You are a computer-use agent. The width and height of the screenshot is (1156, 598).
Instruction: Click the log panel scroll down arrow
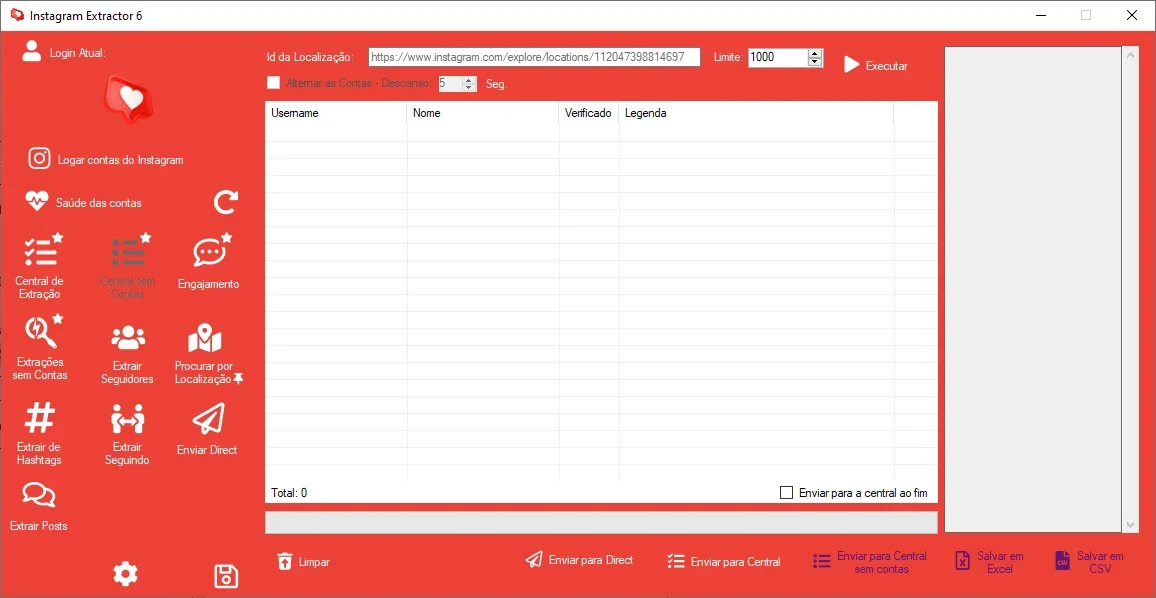1132,524
